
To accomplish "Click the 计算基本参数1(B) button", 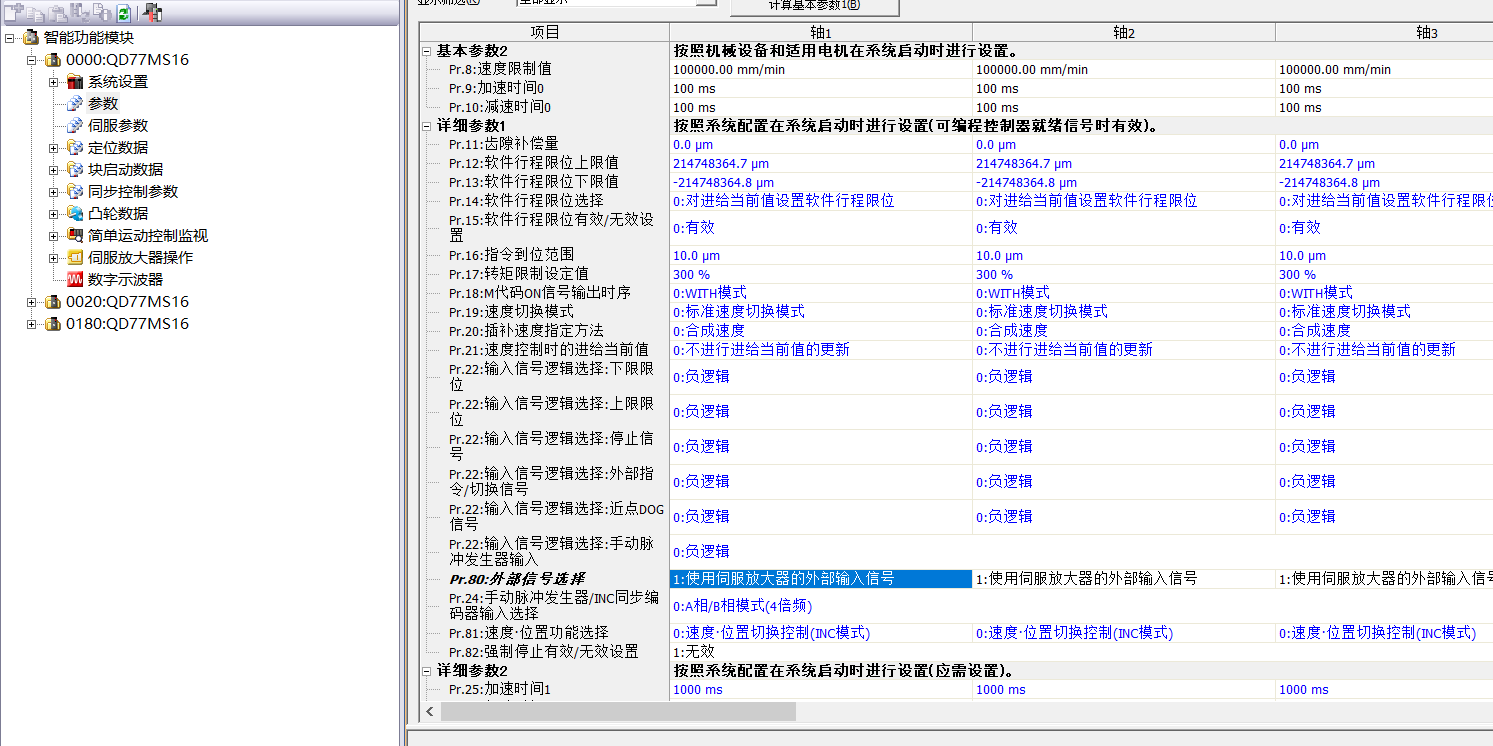I will 814,5.
